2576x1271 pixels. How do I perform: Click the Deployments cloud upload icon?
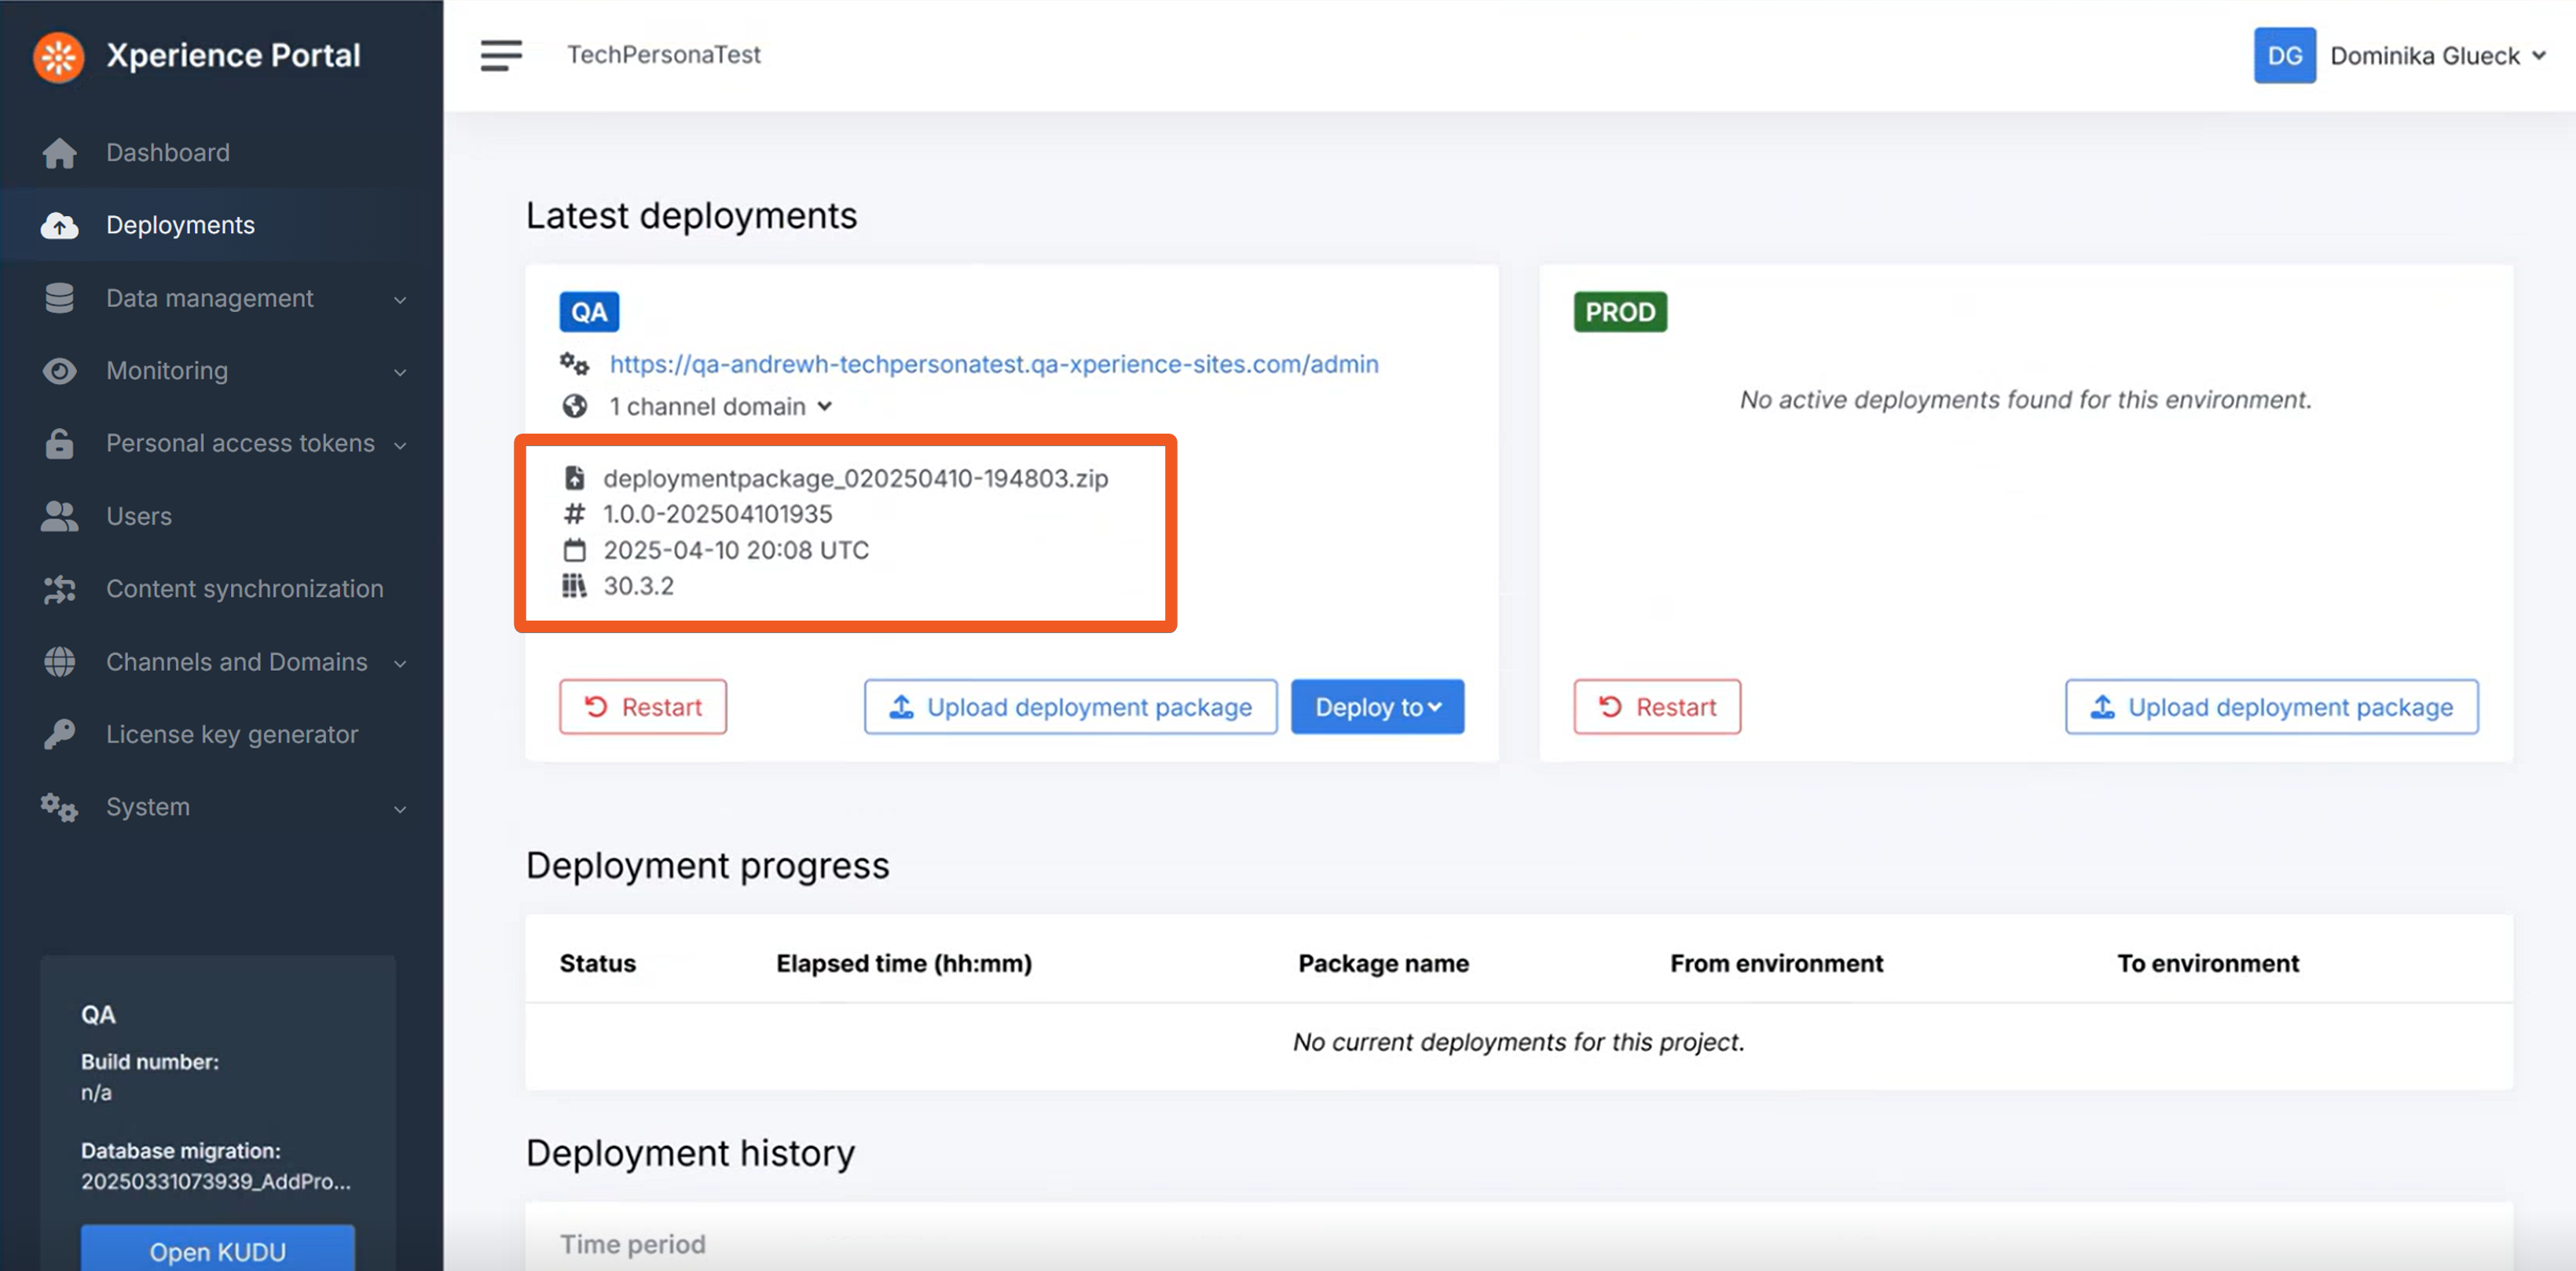click(59, 226)
